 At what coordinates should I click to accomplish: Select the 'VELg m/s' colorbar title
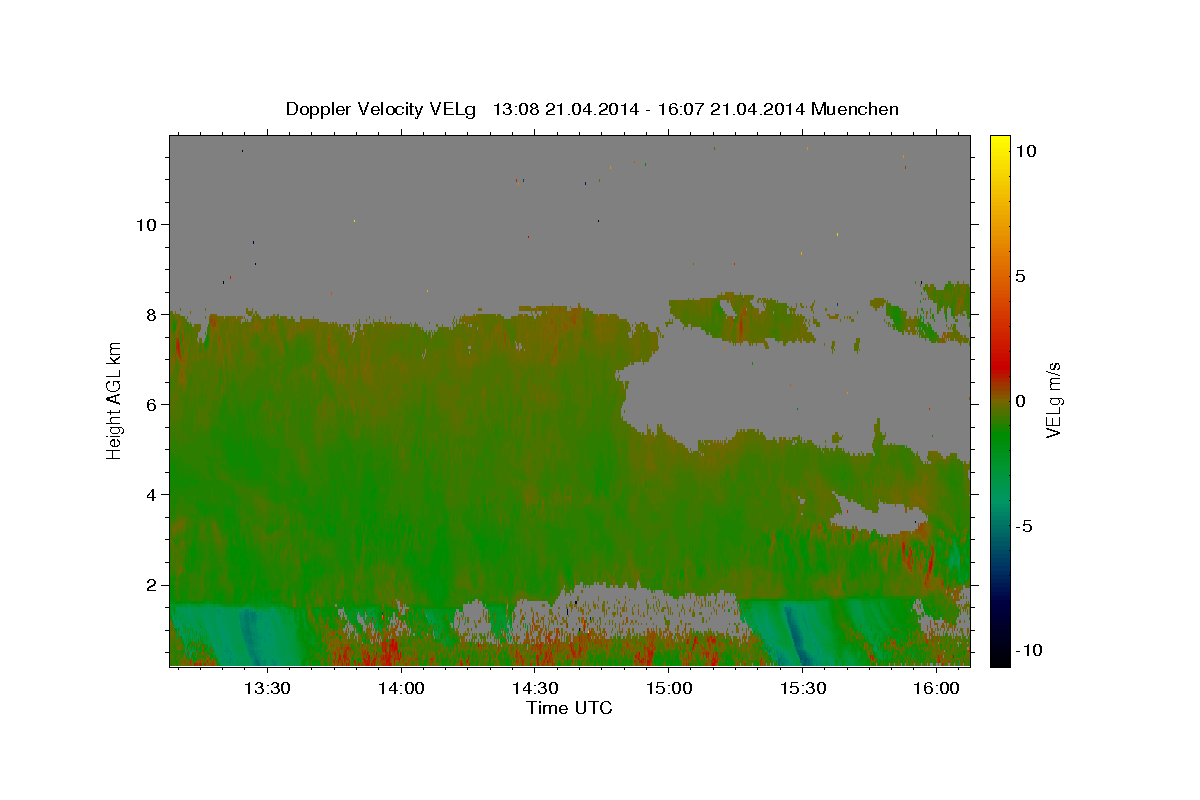[1054, 400]
